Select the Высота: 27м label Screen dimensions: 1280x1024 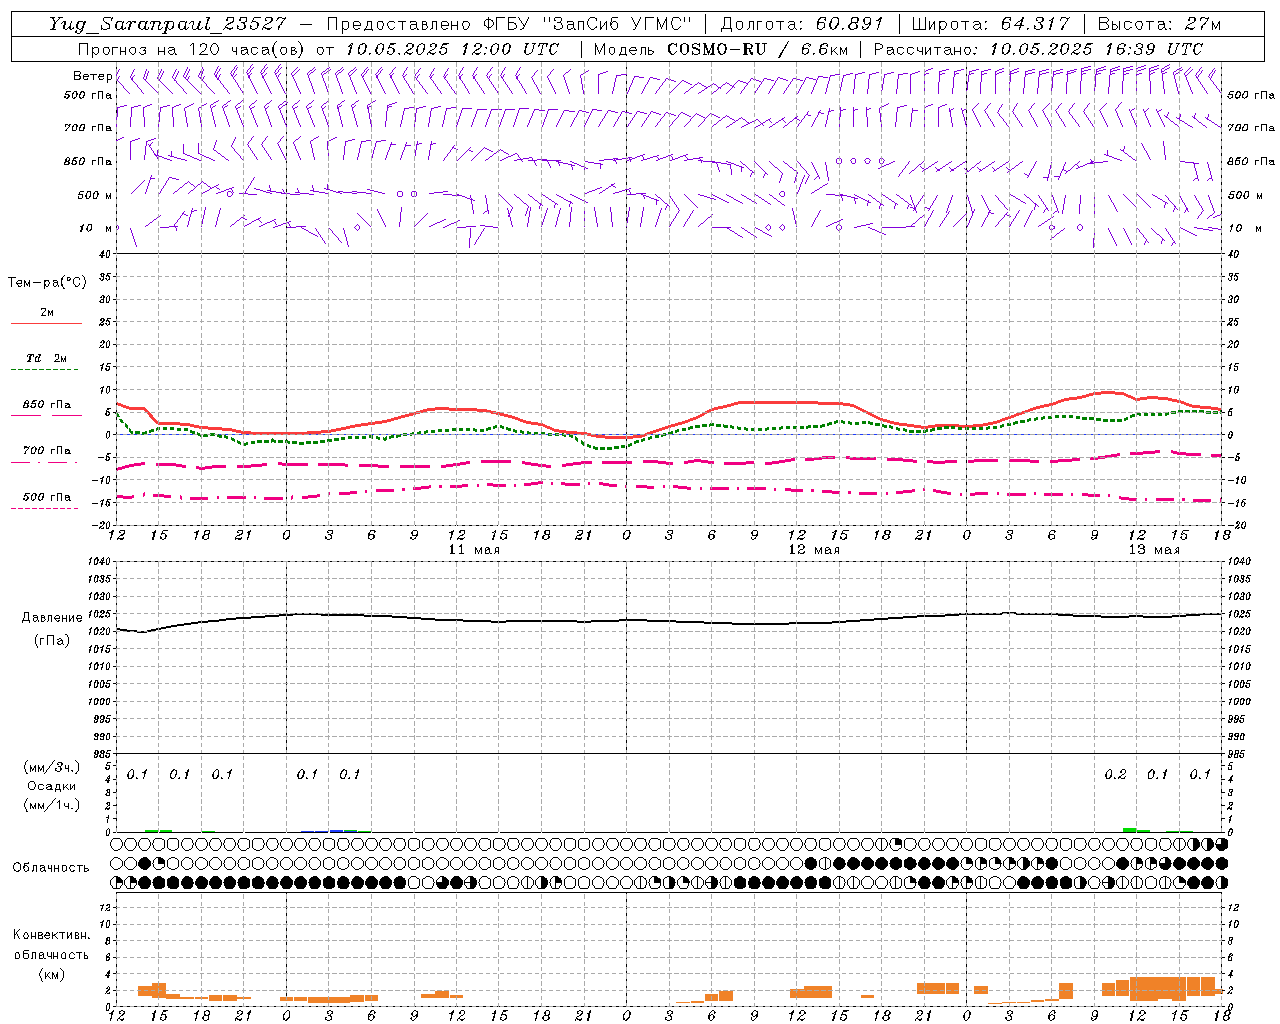[x=1159, y=24]
